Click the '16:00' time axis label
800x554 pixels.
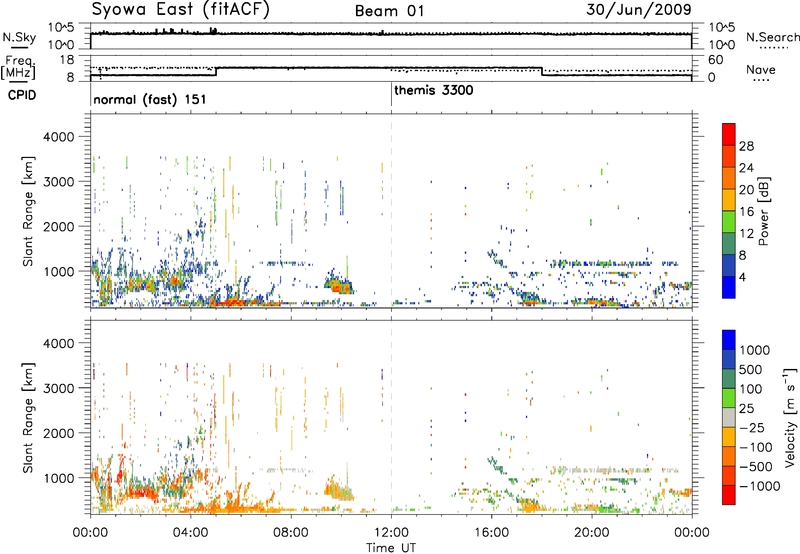coord(491,533)
